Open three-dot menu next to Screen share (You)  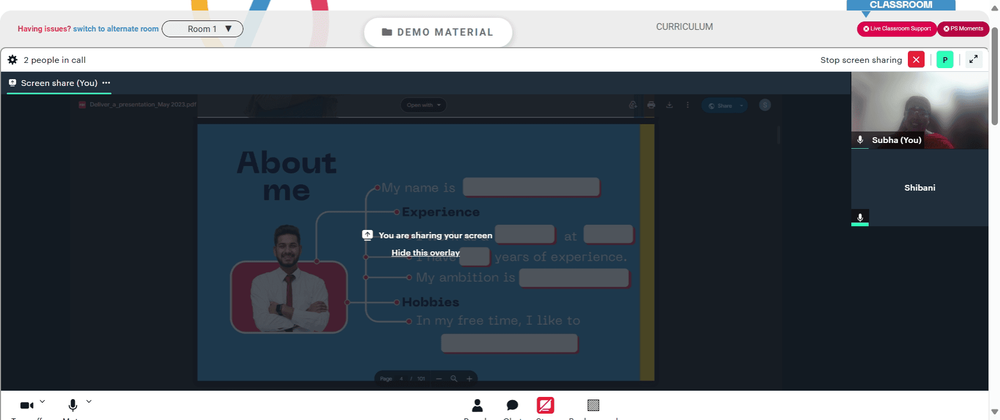click(x=106, y=83)
